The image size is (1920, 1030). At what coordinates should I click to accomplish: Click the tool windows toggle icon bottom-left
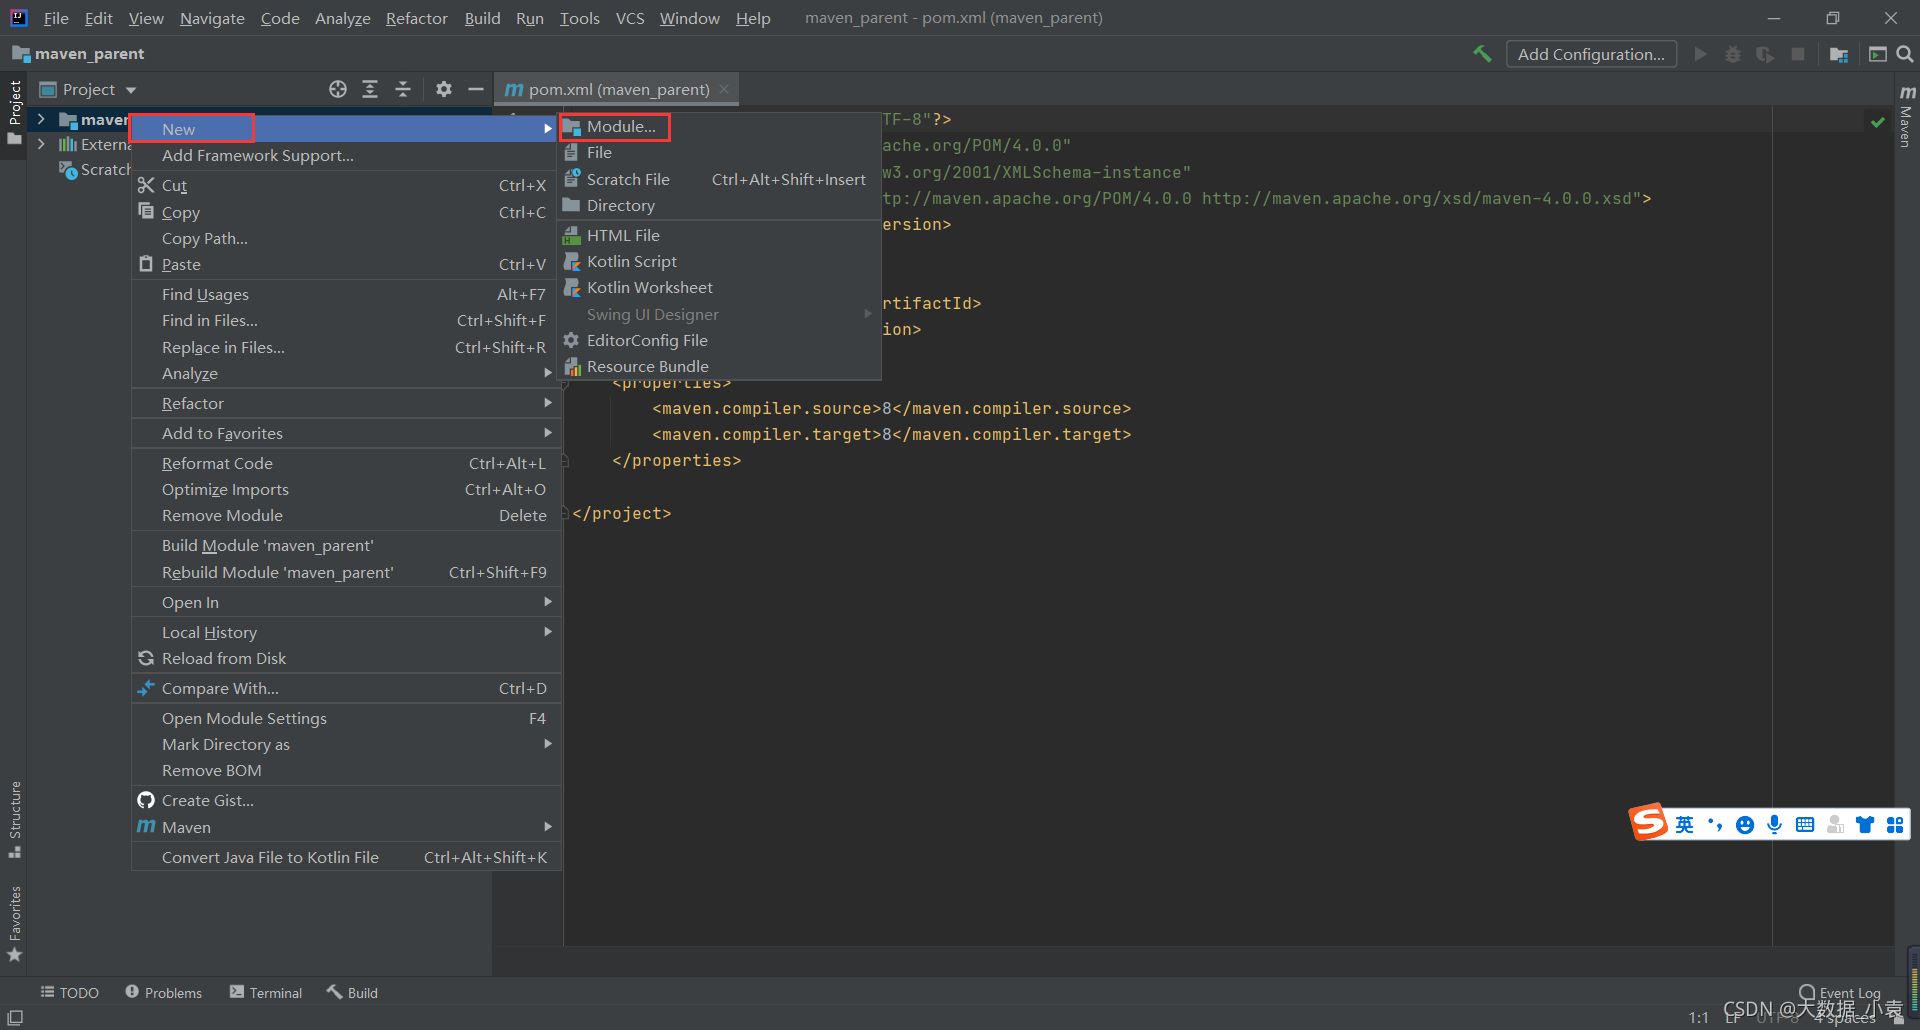[x=15, y=1017]
